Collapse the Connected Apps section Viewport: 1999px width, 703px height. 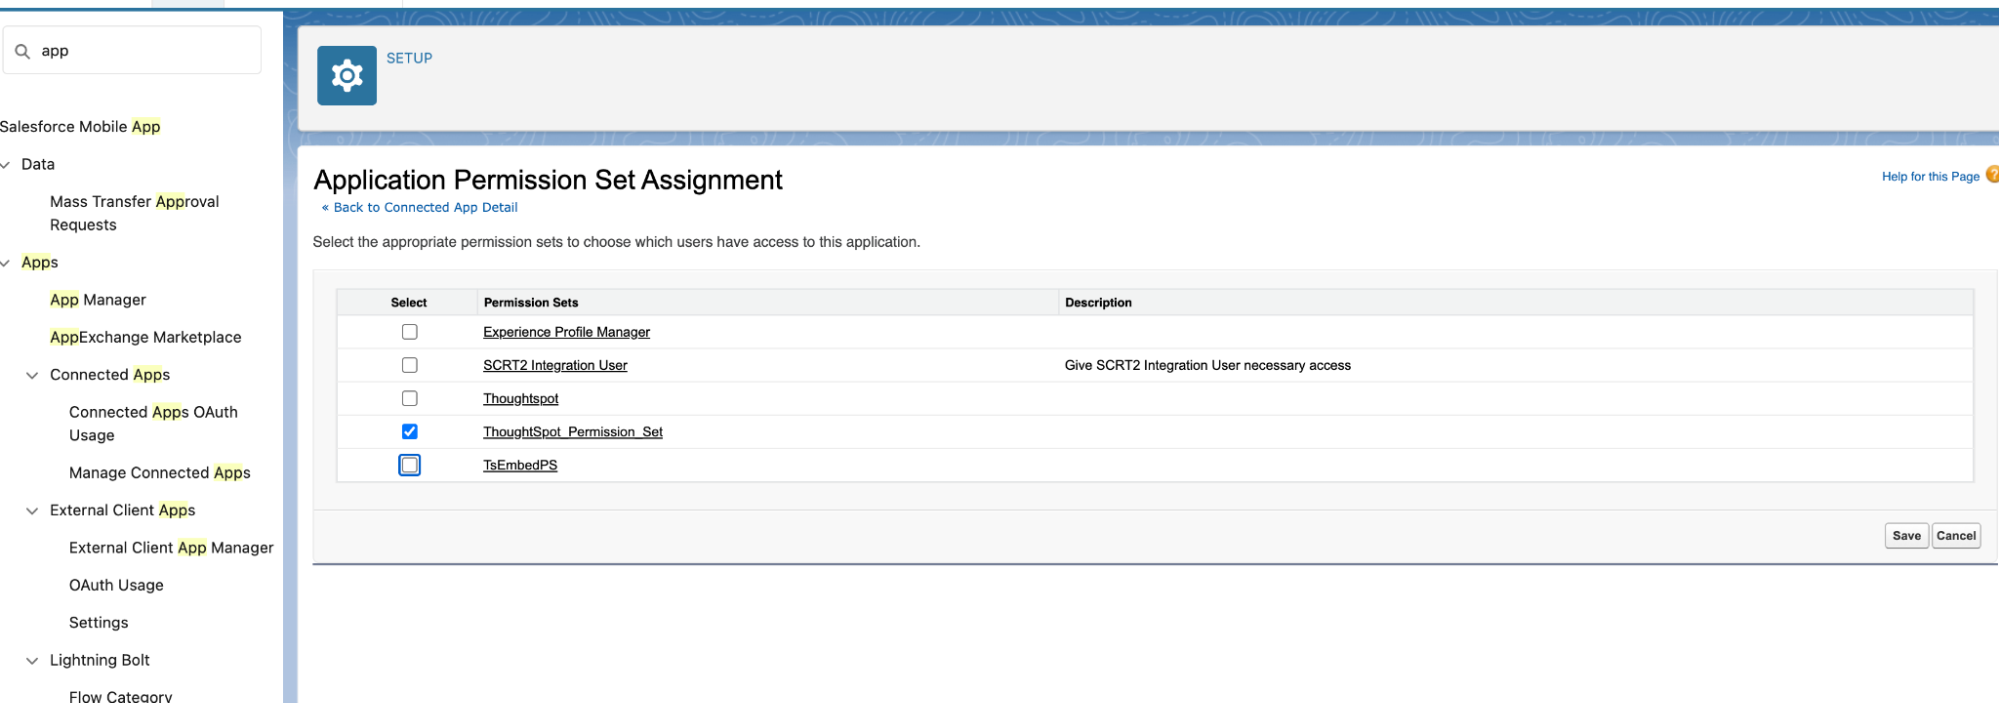pos(32,375)
